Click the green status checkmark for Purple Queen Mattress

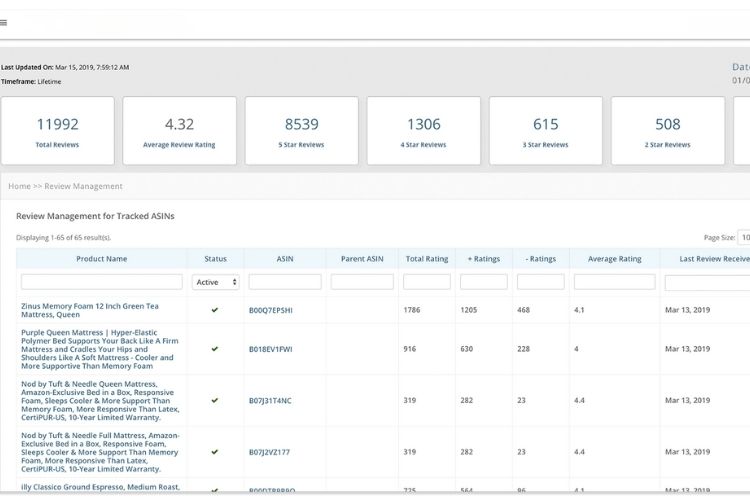[x=215, y=349]
